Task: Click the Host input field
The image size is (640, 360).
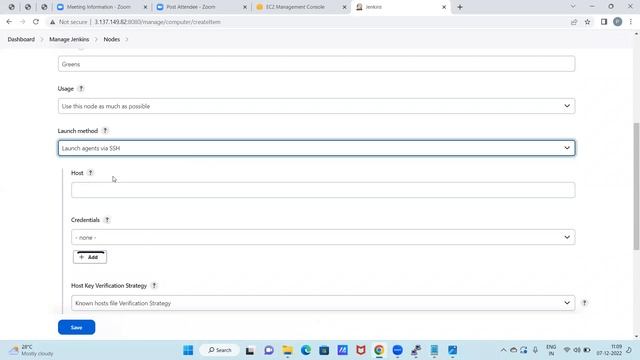Action: click(x=323, y=190)
